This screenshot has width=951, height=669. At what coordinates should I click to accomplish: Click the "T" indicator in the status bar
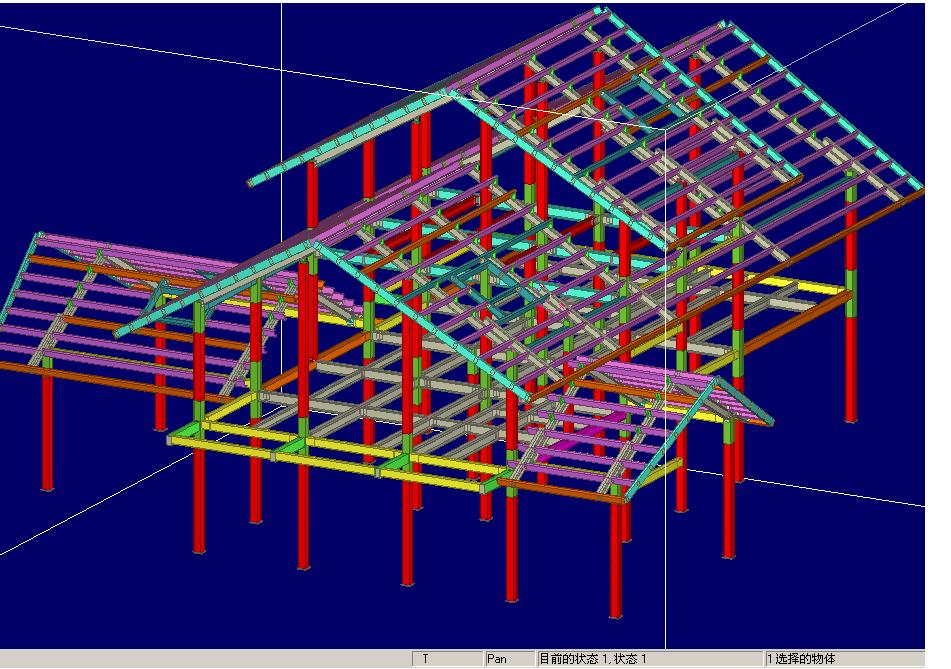coord(447,659)
